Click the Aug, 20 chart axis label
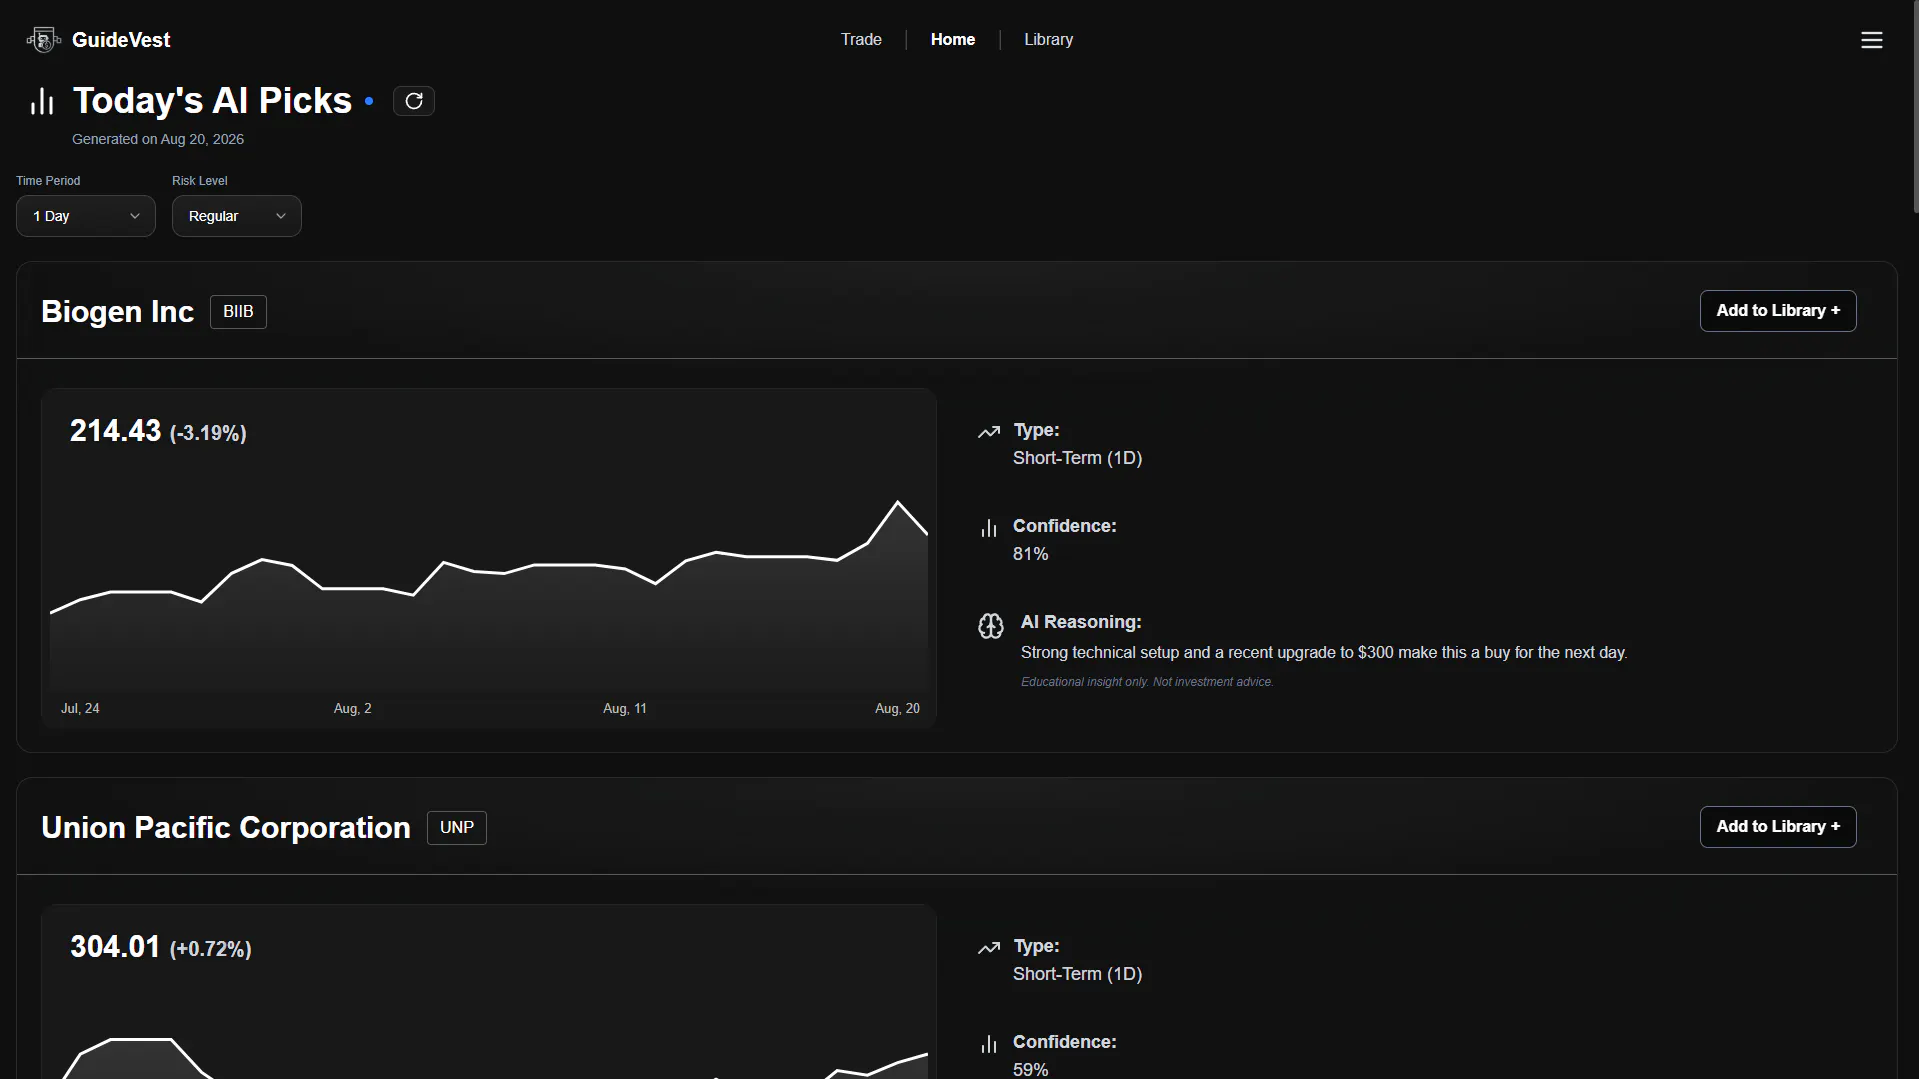 tap(897, 708)
